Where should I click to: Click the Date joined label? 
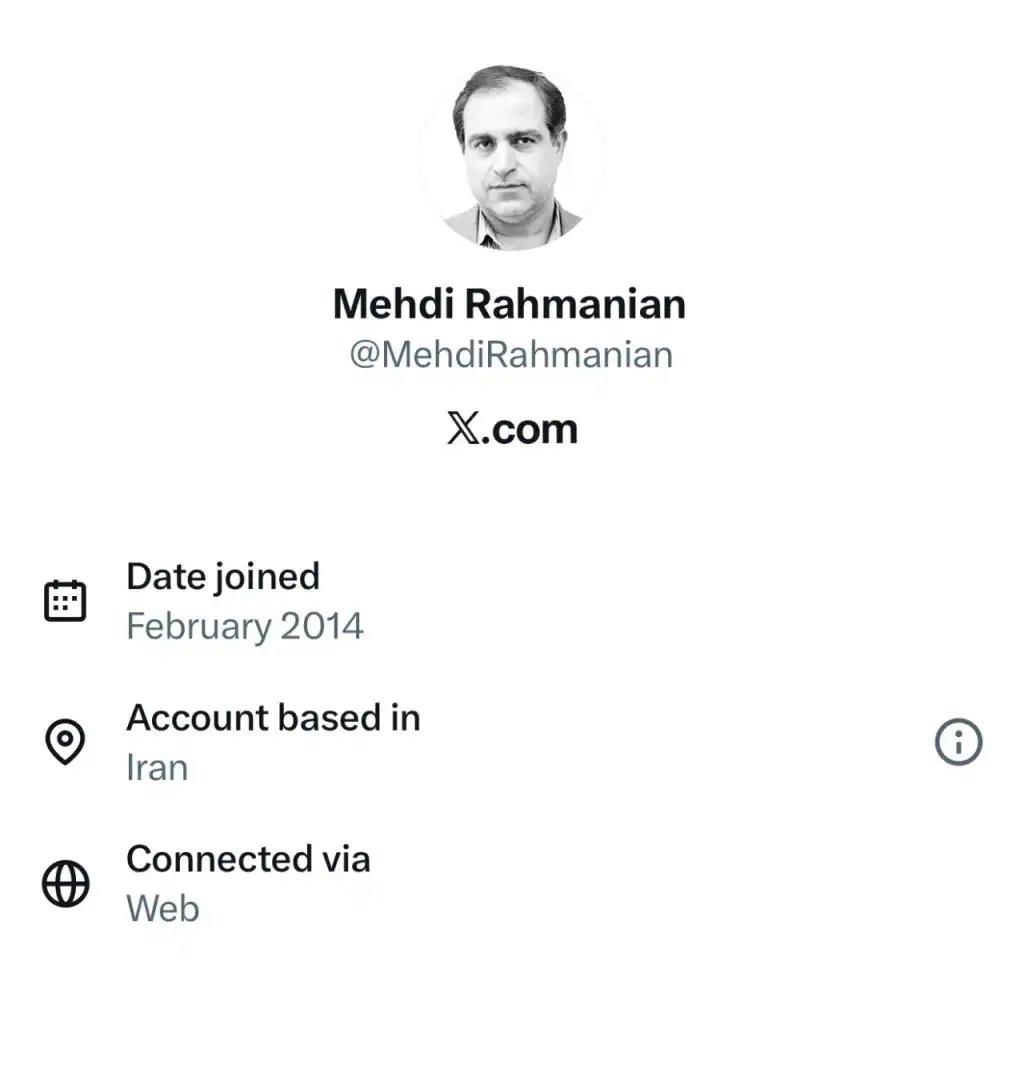click(x=222, y=576)
